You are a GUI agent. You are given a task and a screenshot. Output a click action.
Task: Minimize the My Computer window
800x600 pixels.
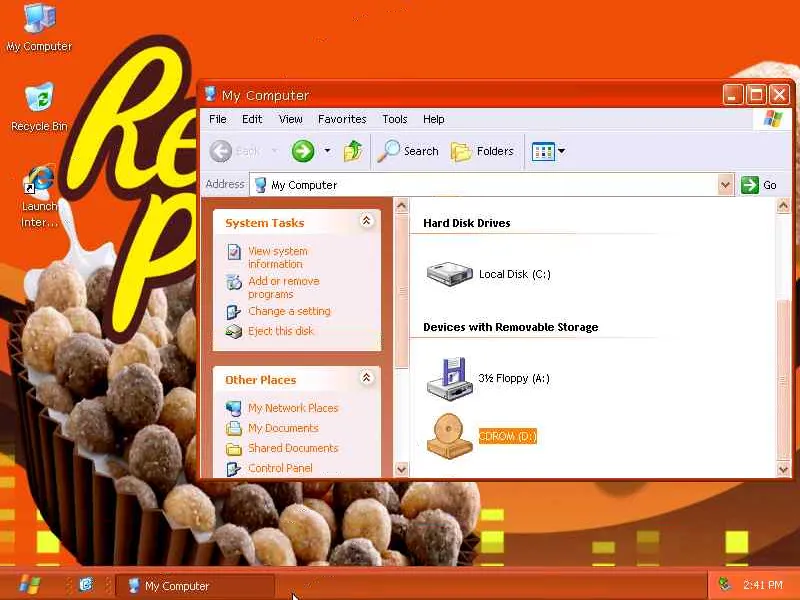pyautogui.click(x=732, y=95)
